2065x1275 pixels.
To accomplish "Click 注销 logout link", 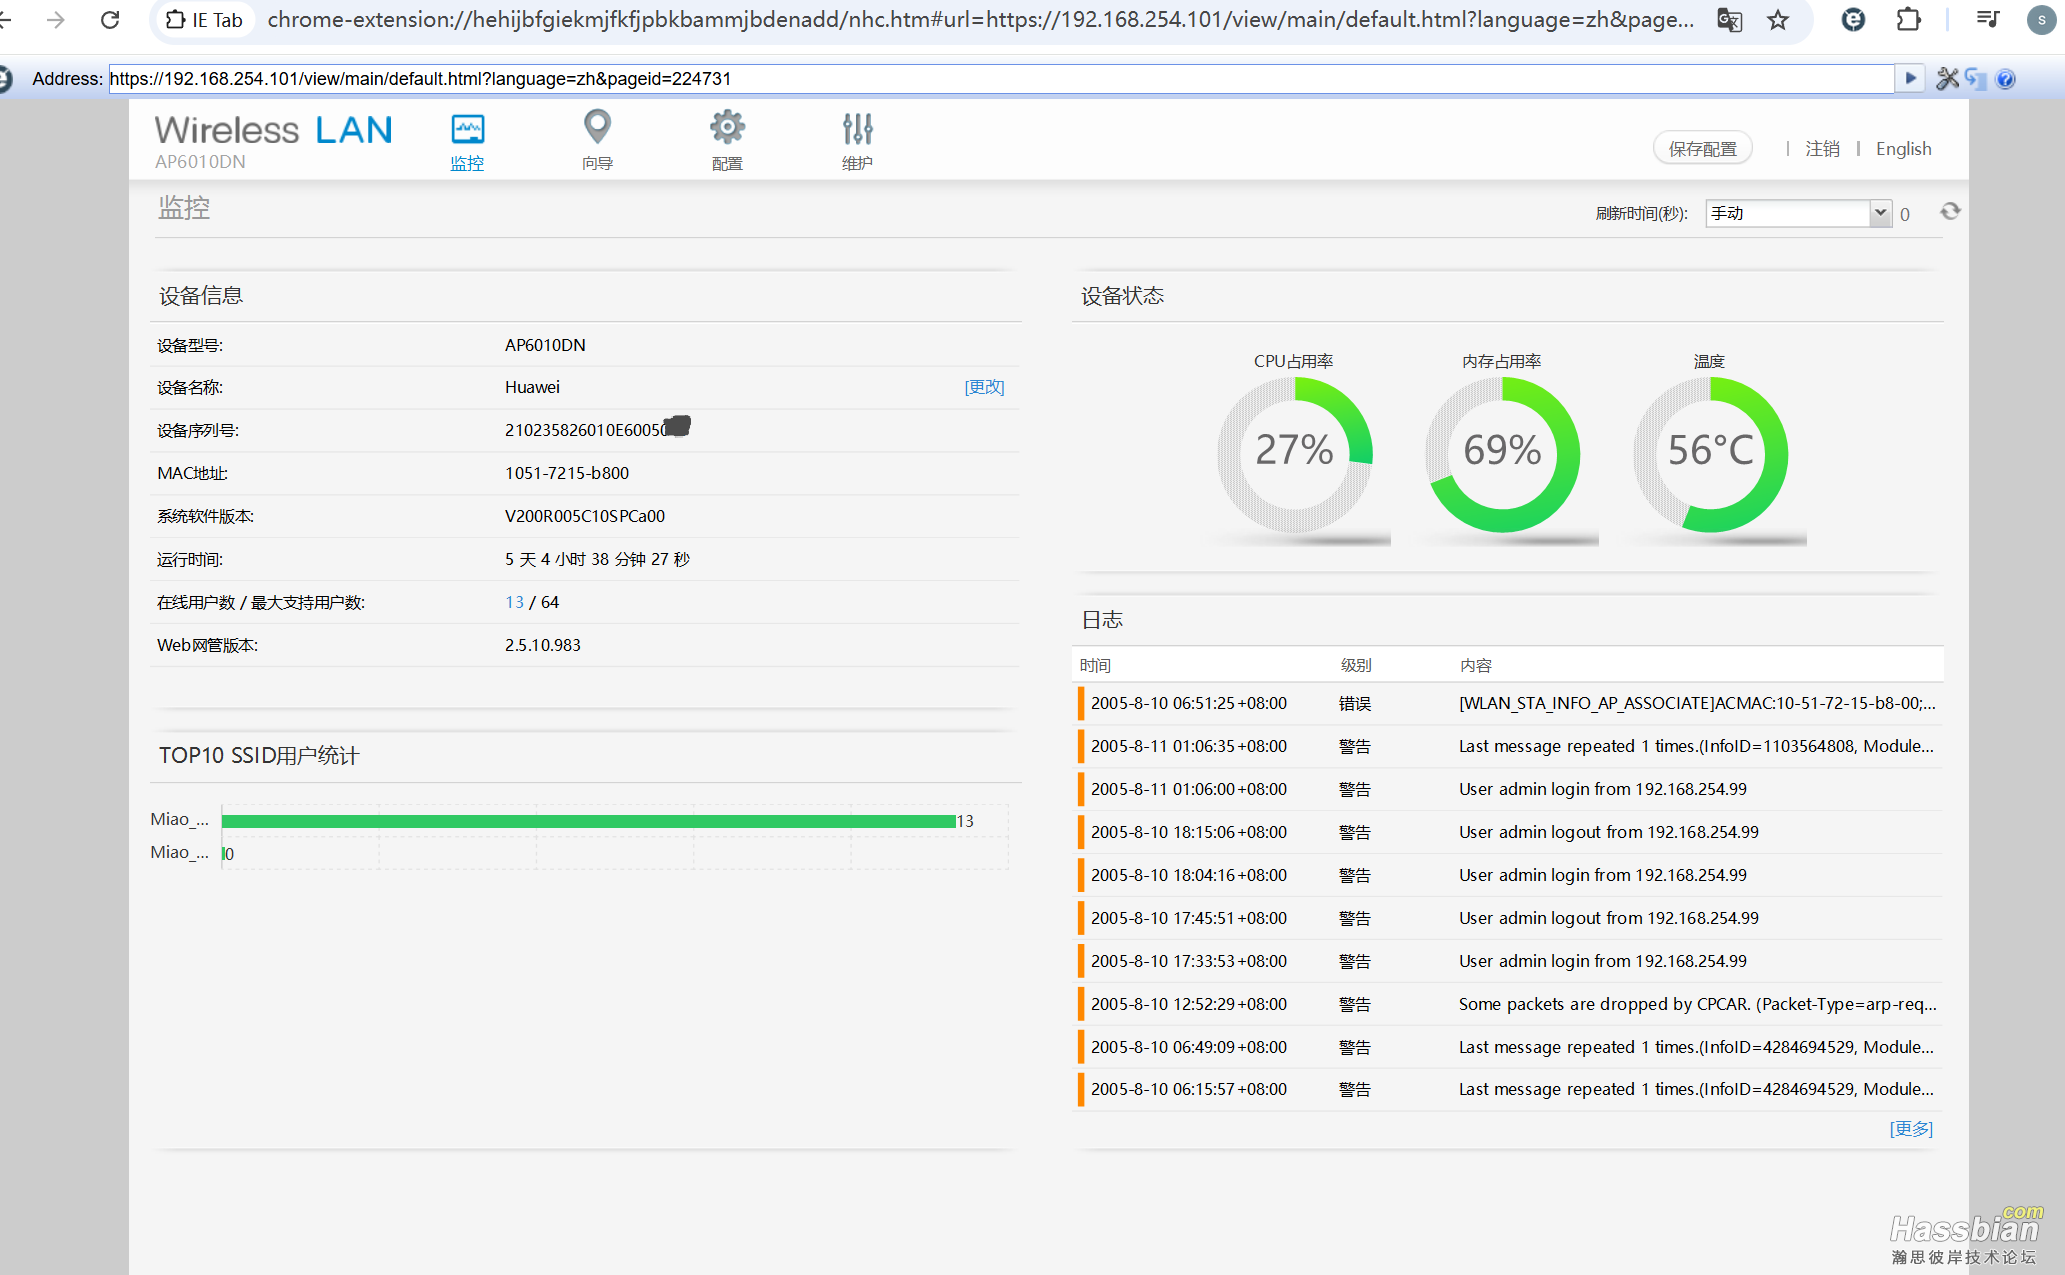I will 1822,149.
